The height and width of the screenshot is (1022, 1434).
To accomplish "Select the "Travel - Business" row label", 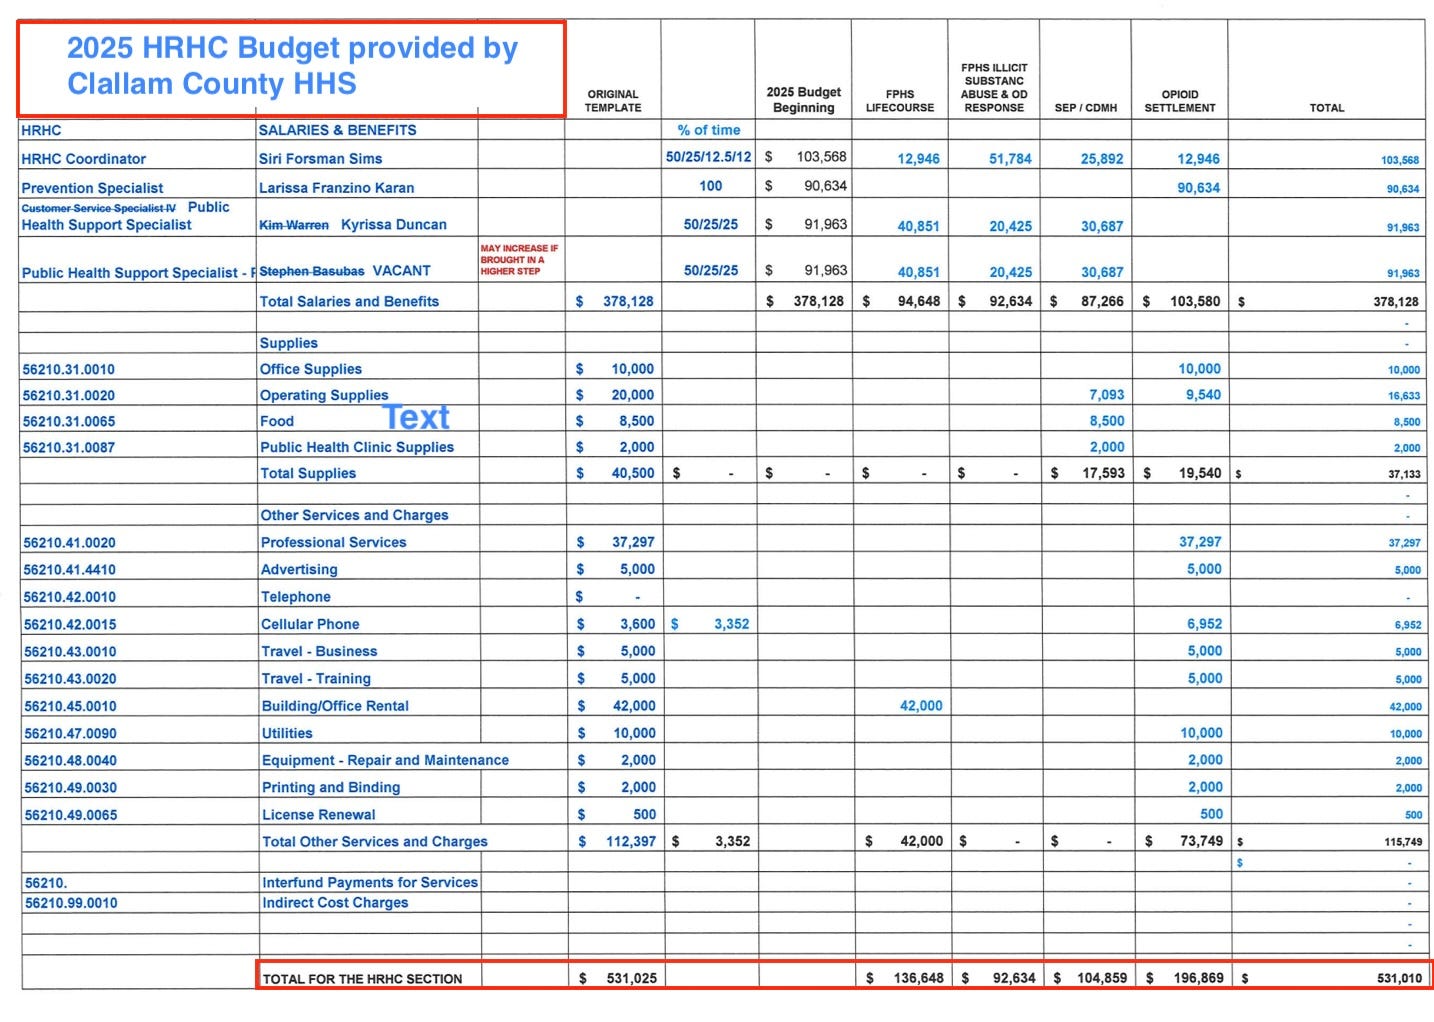I will 319,651.
